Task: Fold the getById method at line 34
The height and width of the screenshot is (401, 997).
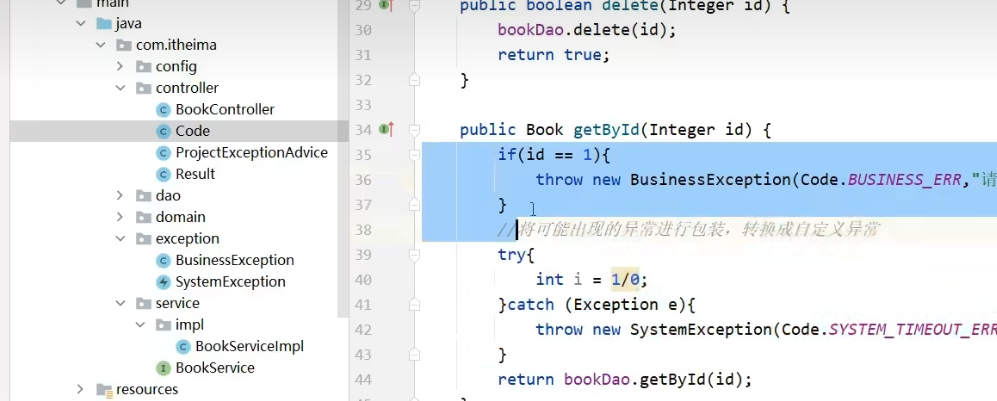Action: coord(413,130)
